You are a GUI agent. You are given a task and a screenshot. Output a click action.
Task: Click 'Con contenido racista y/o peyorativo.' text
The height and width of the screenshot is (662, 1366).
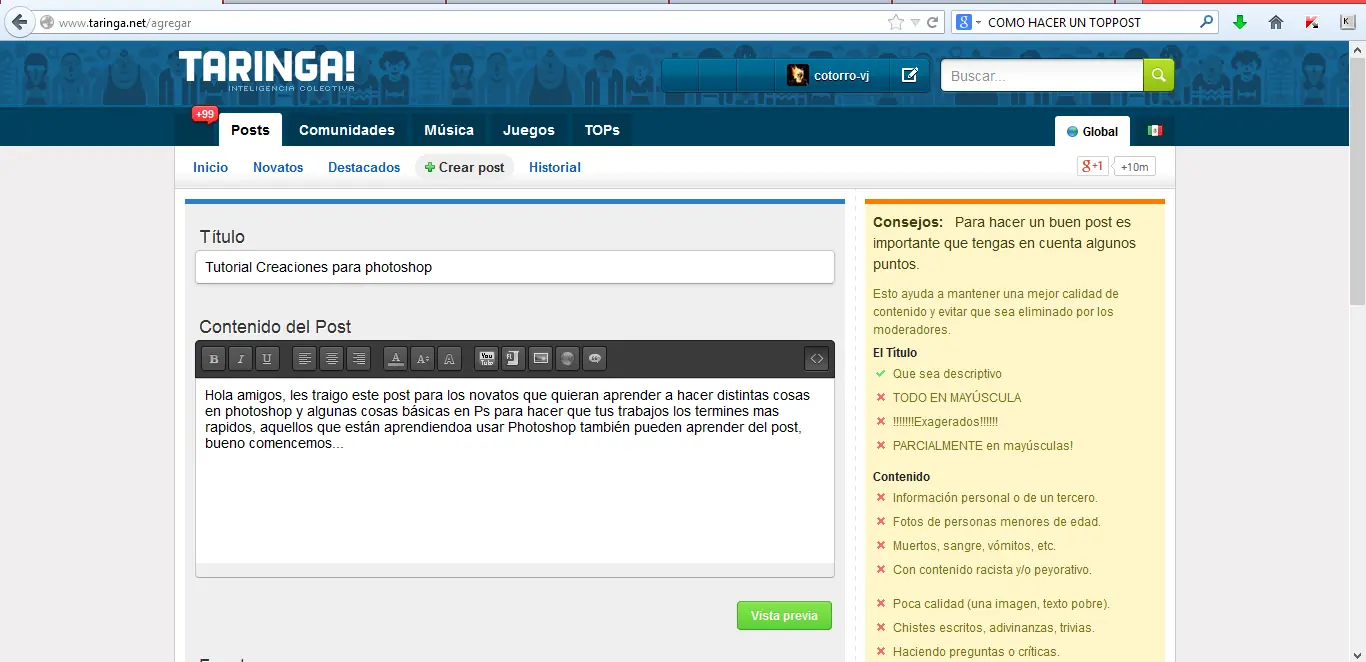(x=992, y=570)
